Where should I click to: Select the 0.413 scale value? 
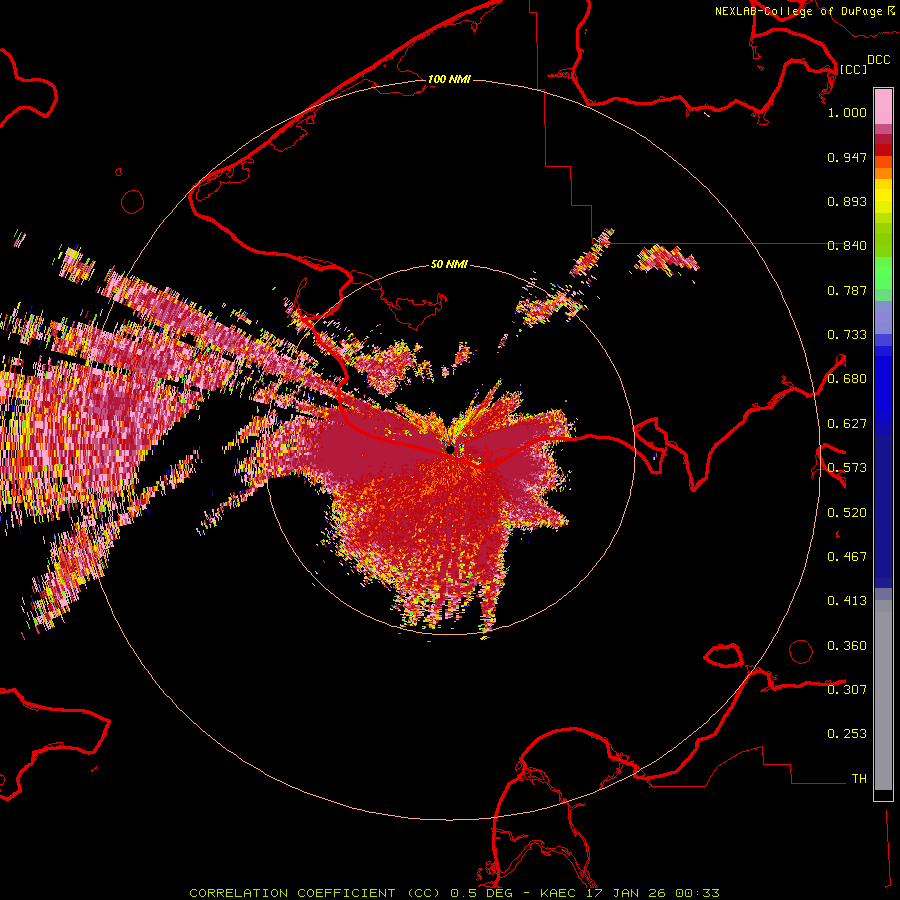click(x=847, y=601)
